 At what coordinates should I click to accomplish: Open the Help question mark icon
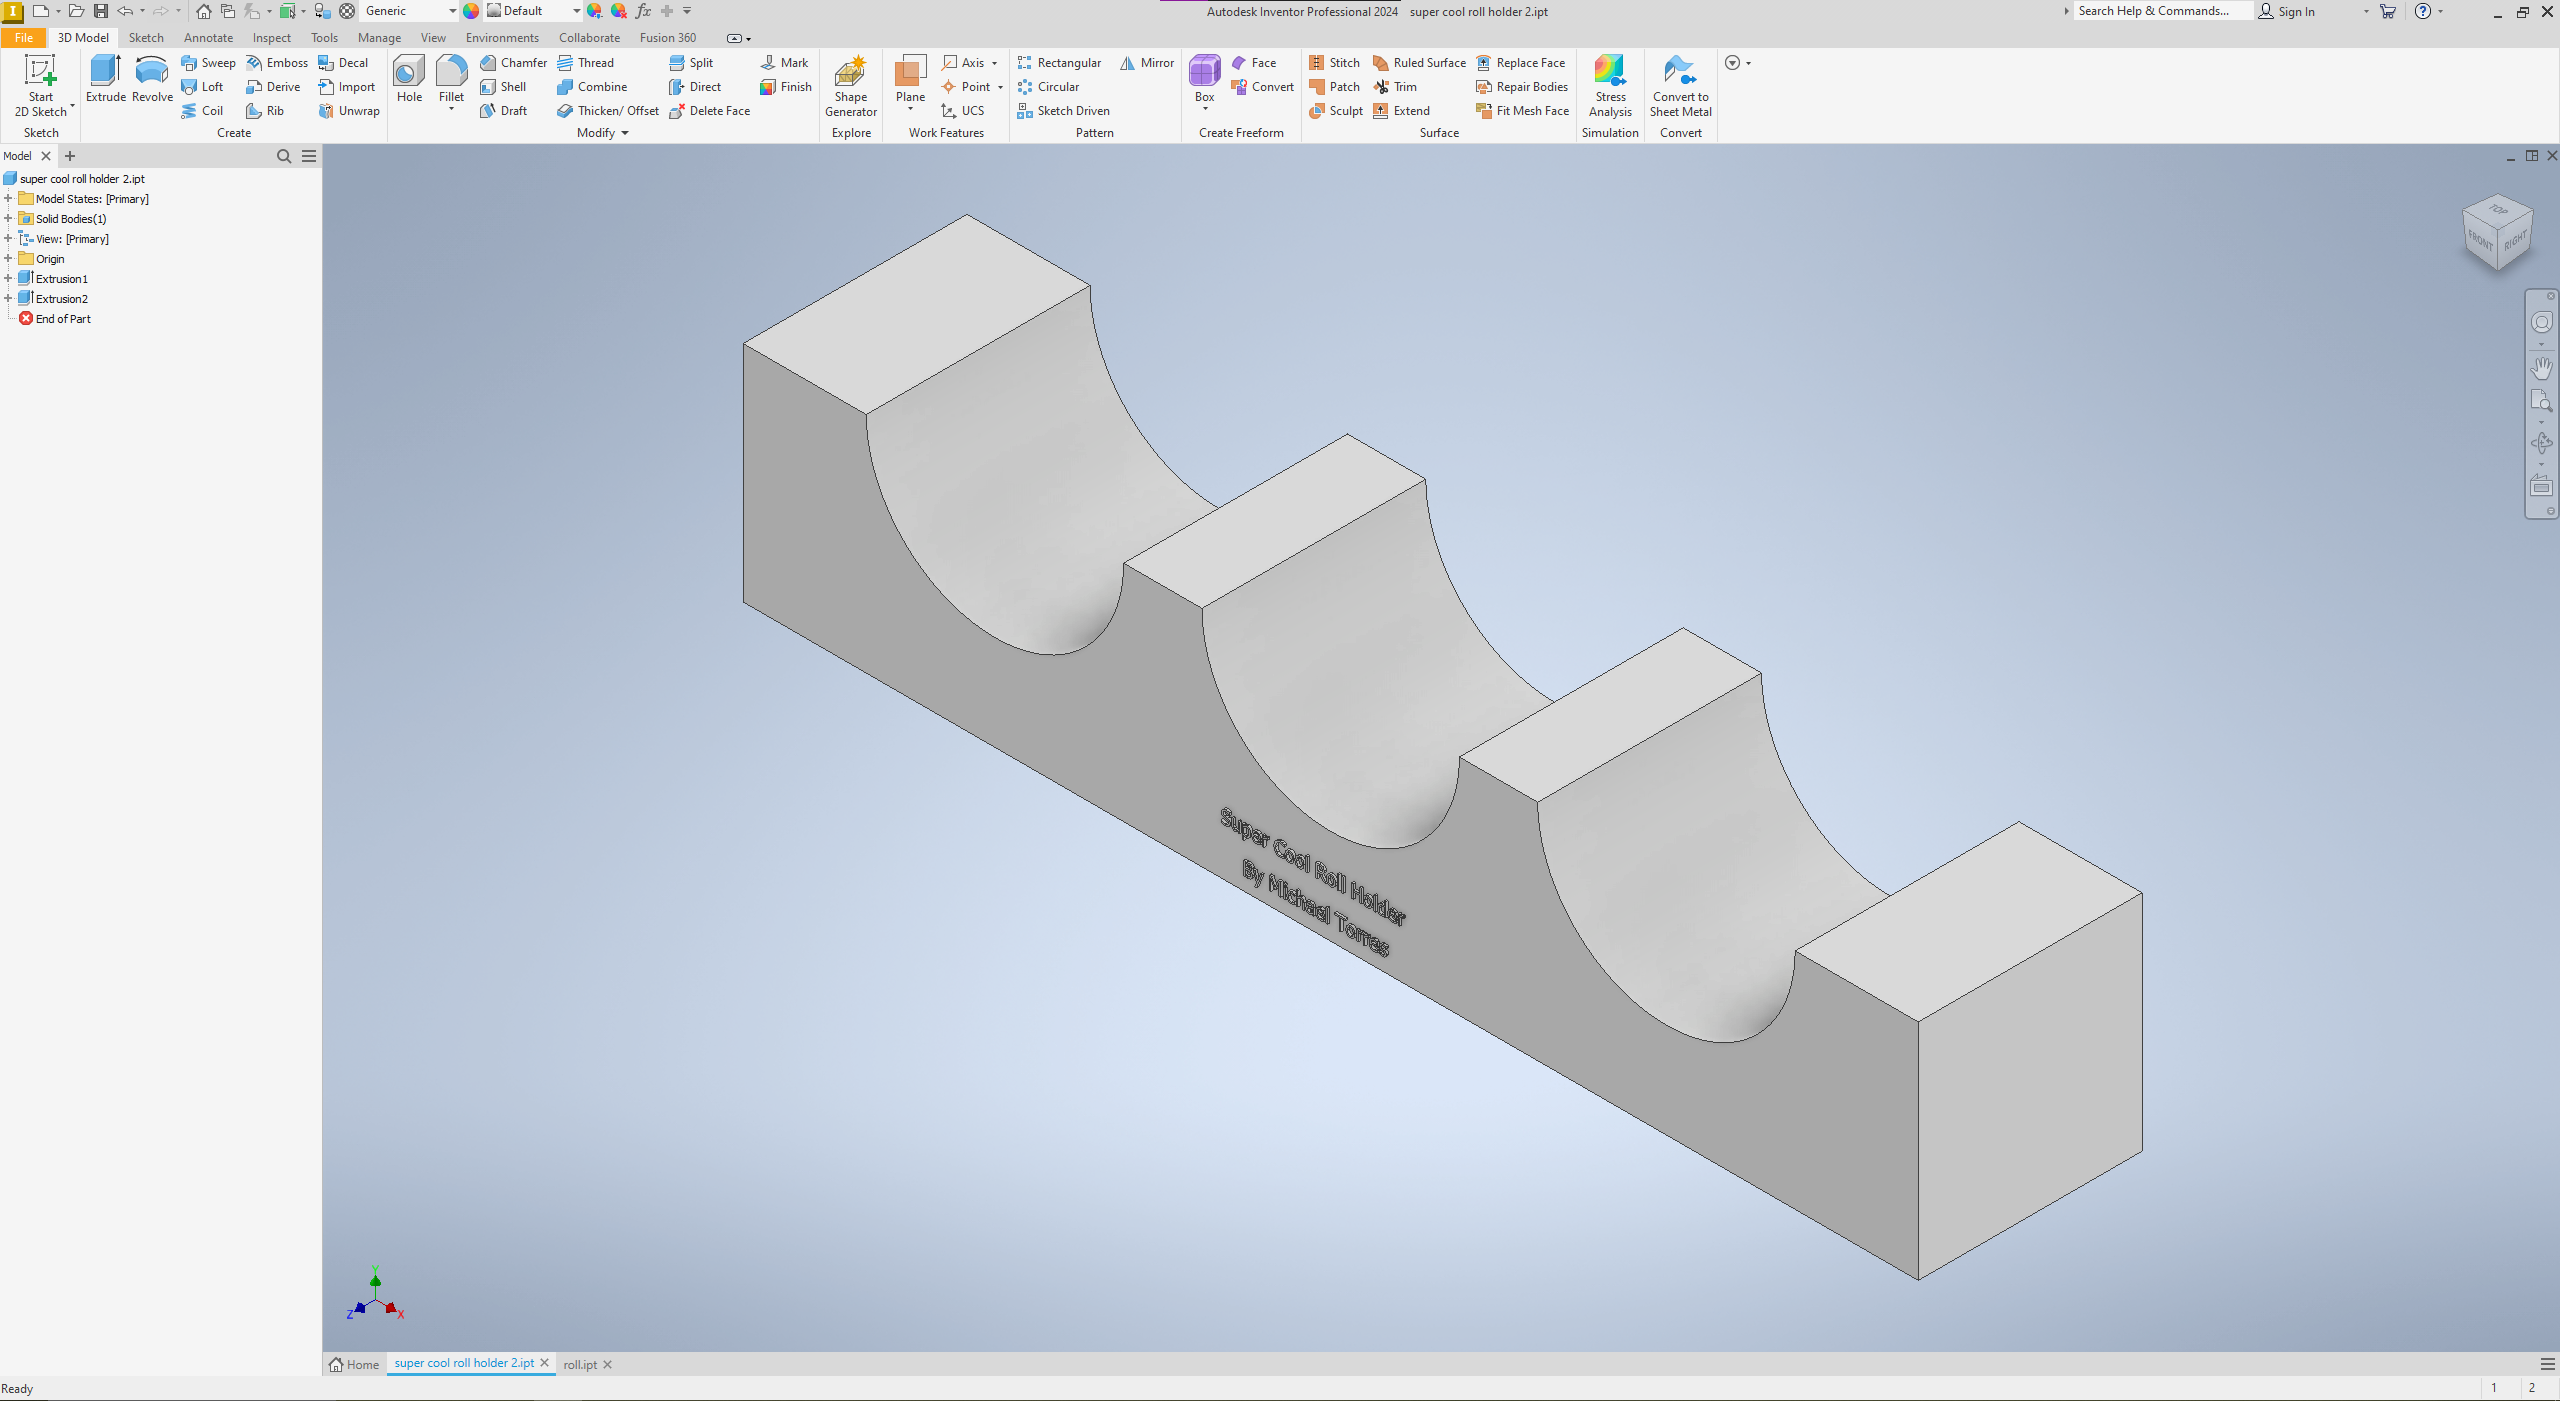pos(2423,11)
